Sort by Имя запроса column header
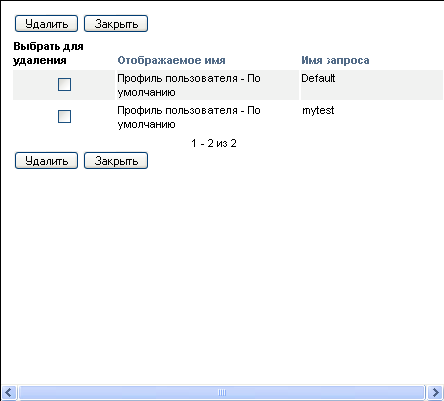Screen dimensions: 444x401 [335, 60]
